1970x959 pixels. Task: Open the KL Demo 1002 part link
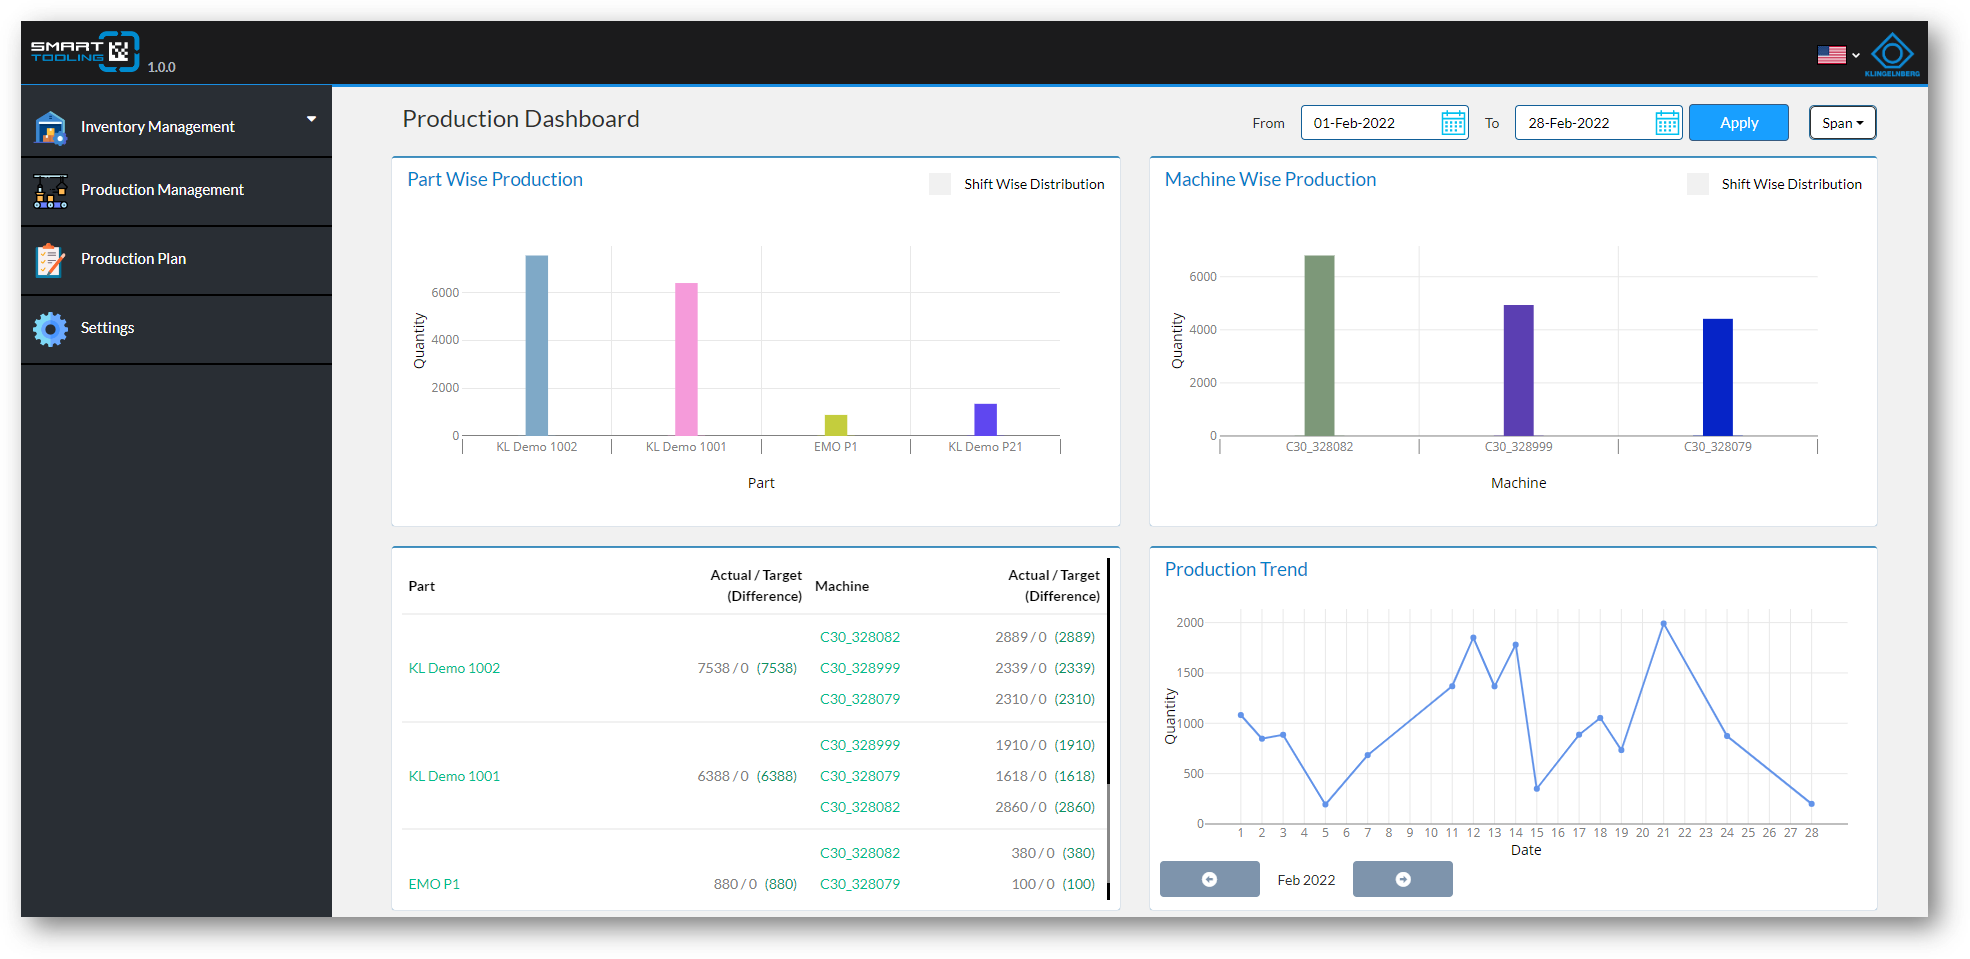pyautogui.click(x=454, y=668)
